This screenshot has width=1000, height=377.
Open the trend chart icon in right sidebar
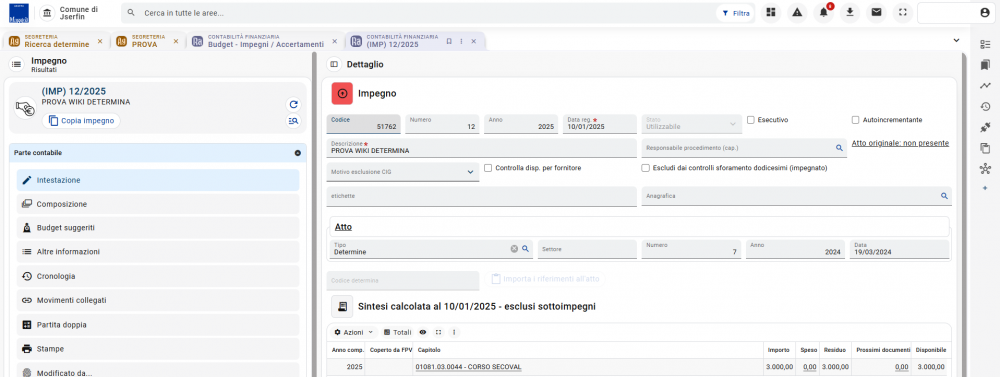985,85
